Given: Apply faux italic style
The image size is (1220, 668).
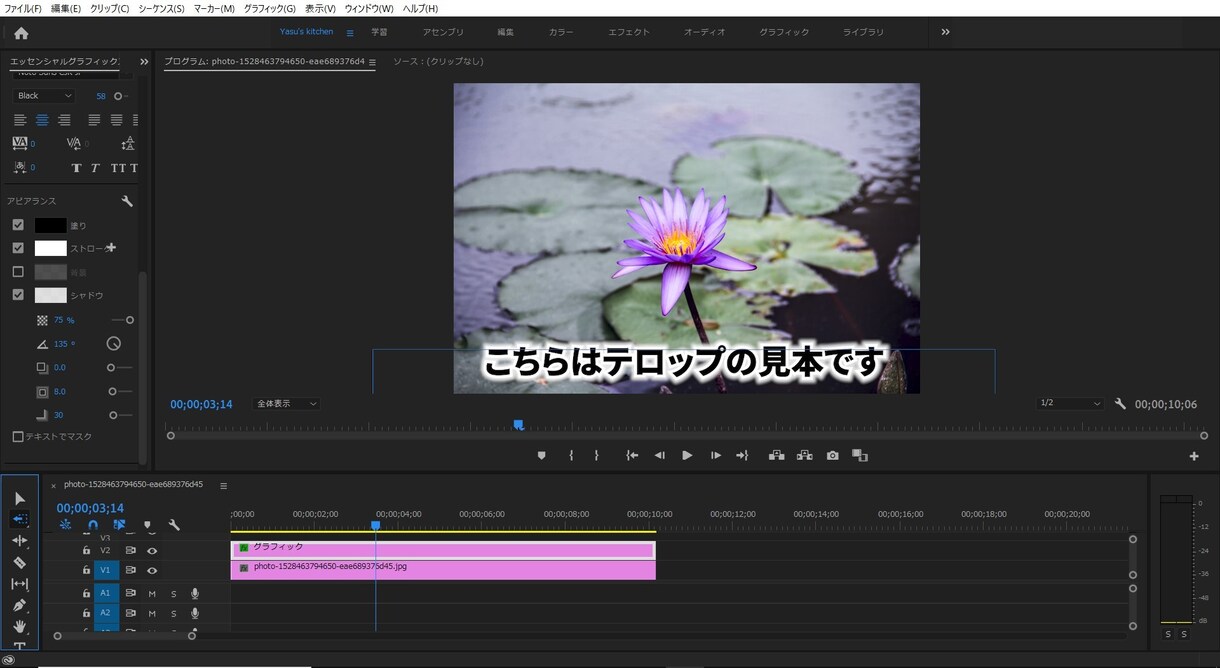Looking at the screenshot, I should tap(96, 168).
